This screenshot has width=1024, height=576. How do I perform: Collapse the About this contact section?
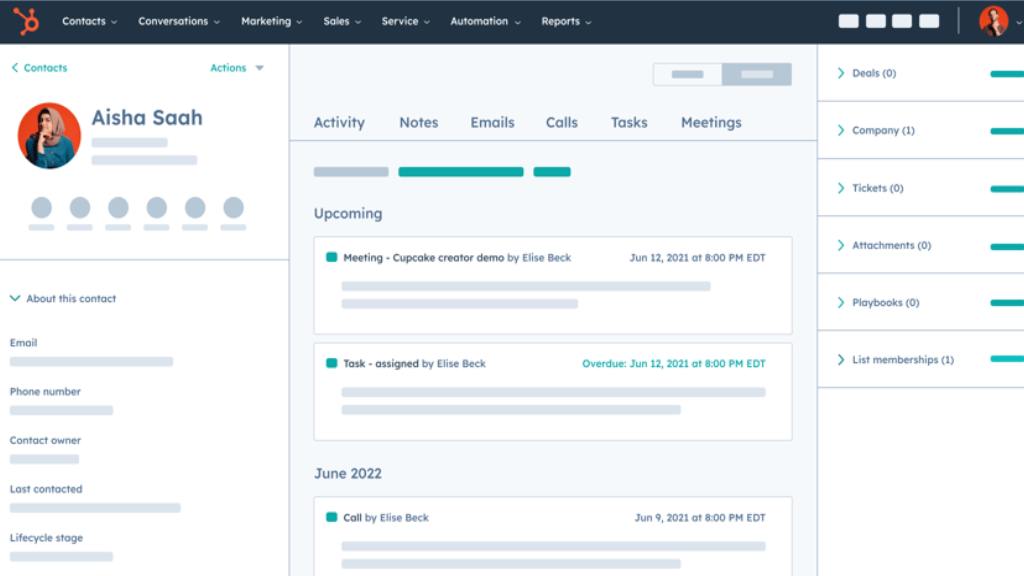click(x=15, y=298)
